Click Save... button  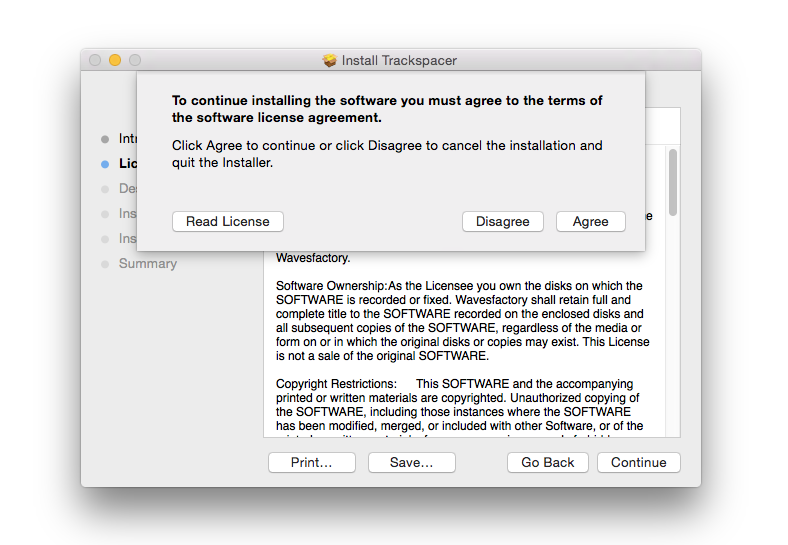click(x=412, y=463)
